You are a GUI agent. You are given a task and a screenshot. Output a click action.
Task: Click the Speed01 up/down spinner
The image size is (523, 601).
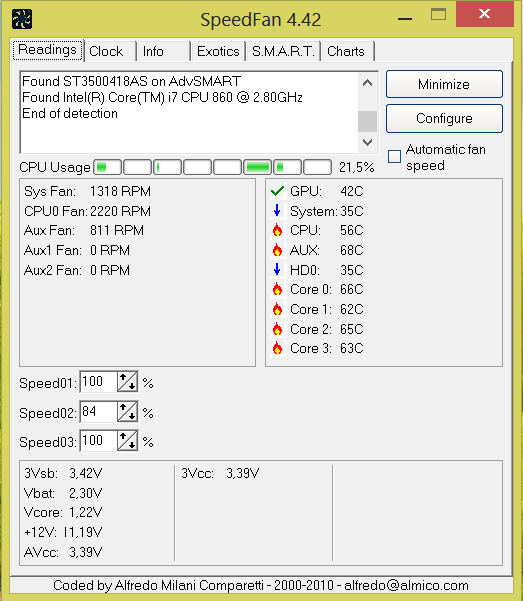[127, 382]
